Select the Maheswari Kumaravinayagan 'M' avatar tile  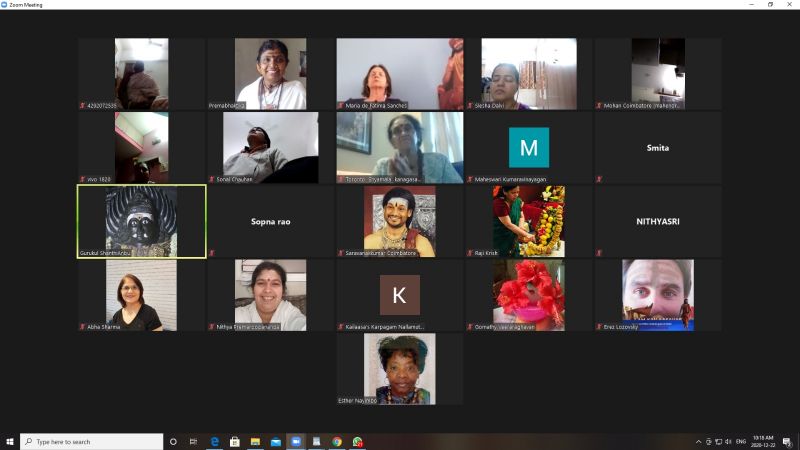point(528,147)
